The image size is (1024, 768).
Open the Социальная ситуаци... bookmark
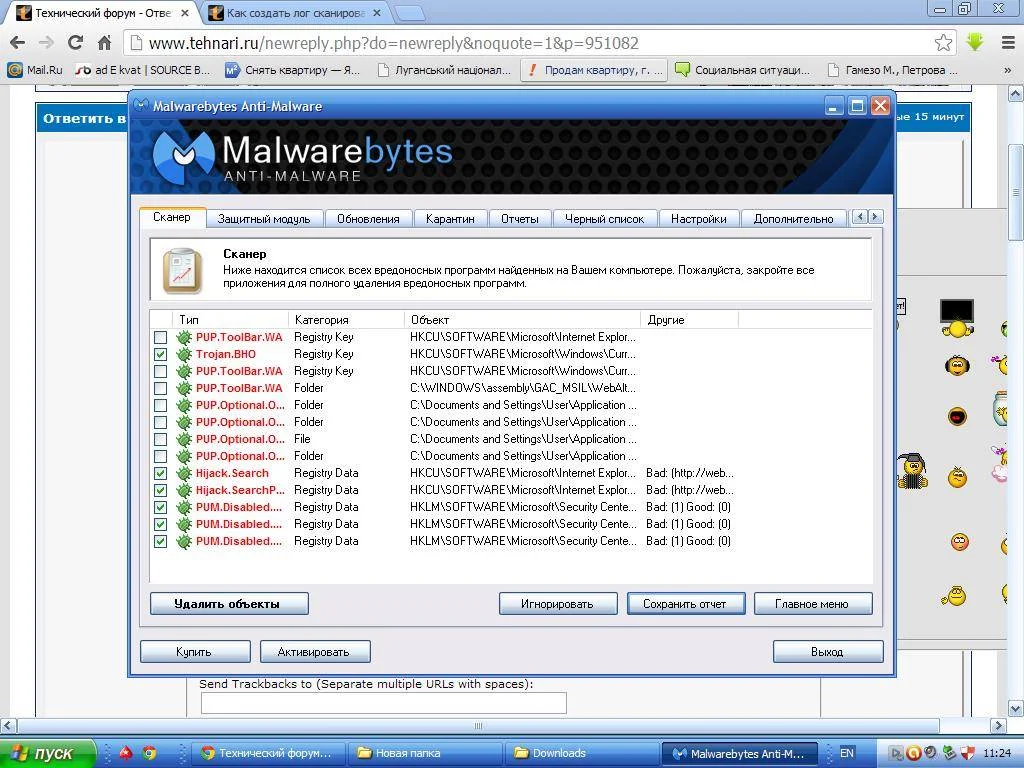[x=743, y=70]
